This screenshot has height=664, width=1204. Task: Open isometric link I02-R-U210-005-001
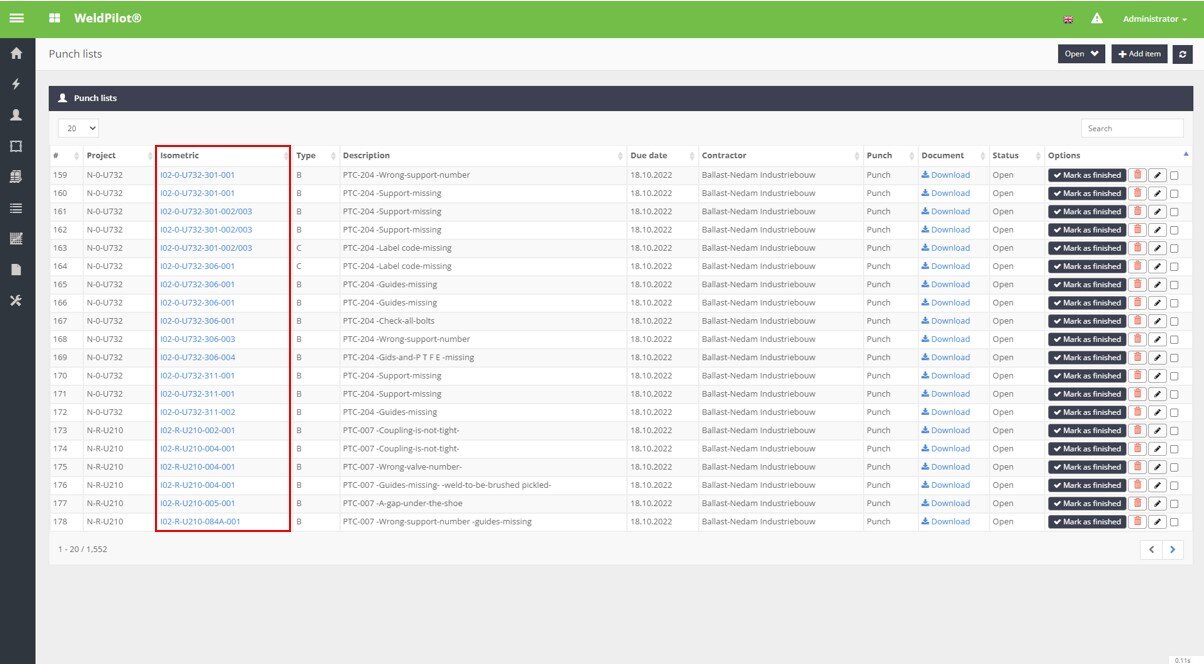[197, 503]
